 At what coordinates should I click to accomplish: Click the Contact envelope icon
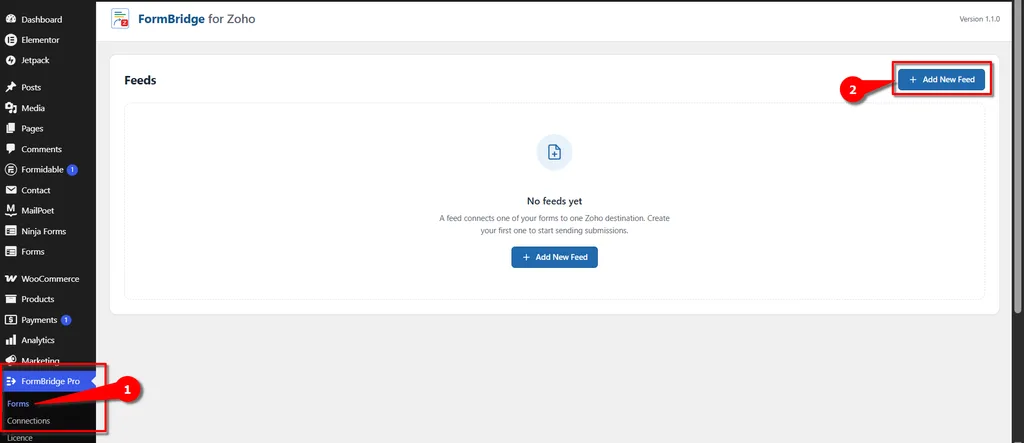pos(10,190)
